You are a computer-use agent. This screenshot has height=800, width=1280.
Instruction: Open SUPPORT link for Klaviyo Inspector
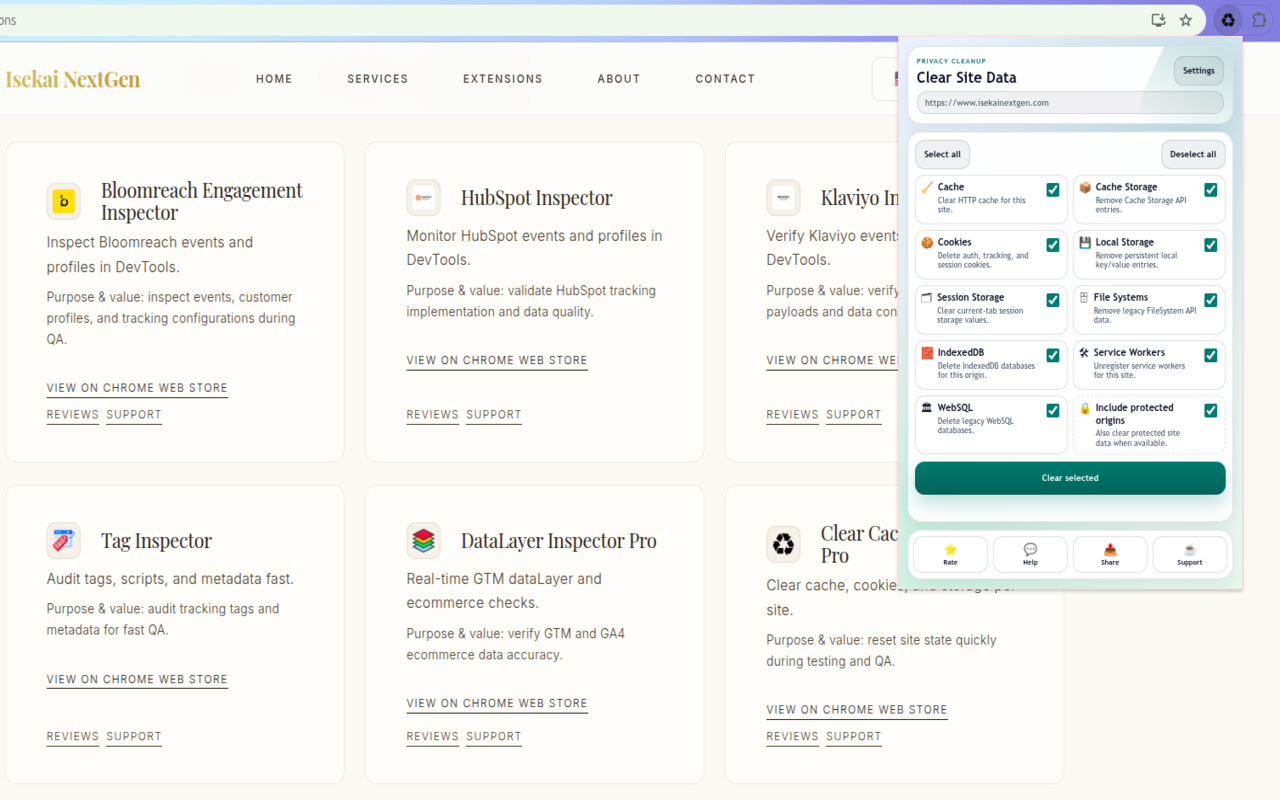pyautogui.click(x=854, y=415)
